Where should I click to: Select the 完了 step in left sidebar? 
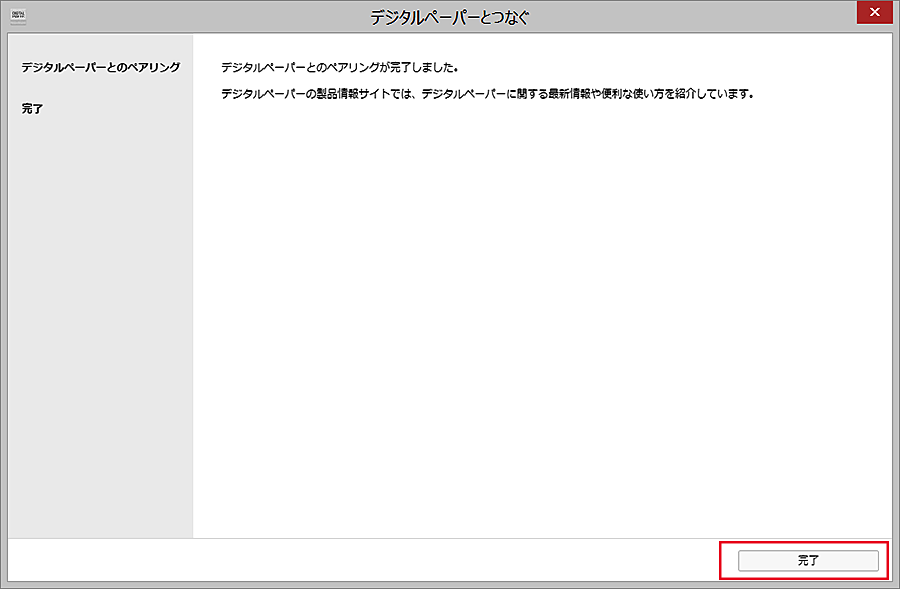[32, 108]
